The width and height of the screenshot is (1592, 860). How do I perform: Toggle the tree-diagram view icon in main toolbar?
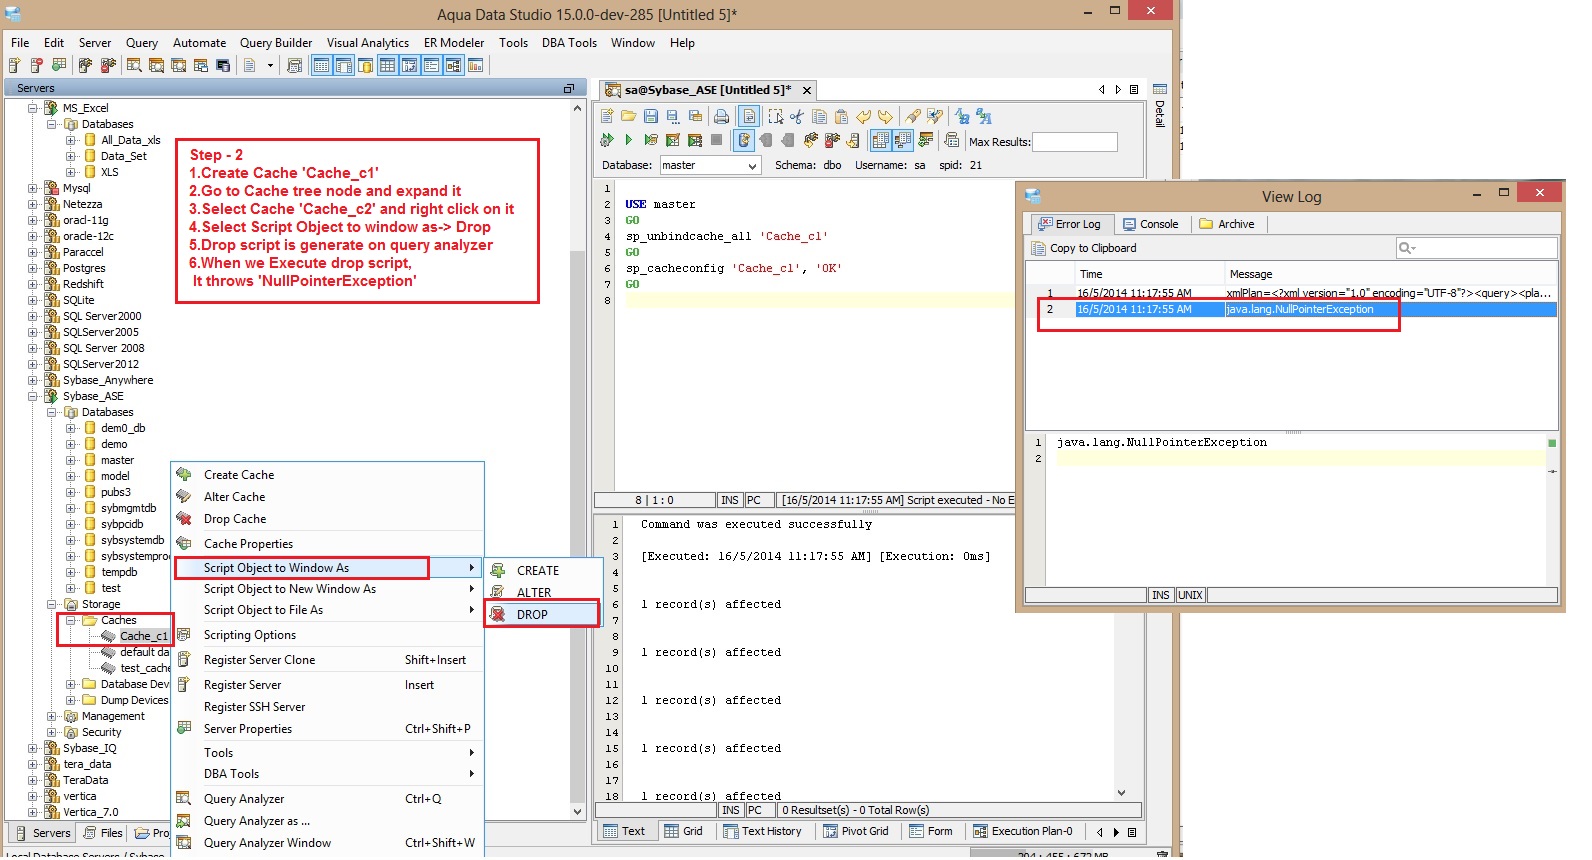454,65
